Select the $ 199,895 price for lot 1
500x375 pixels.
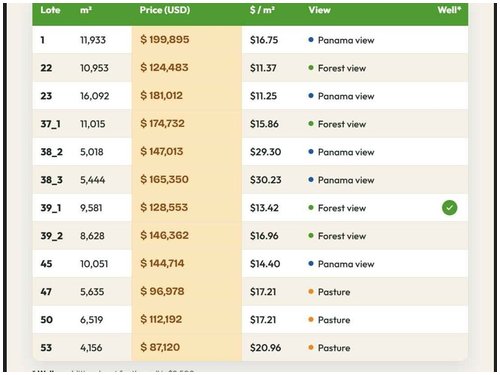165,40
